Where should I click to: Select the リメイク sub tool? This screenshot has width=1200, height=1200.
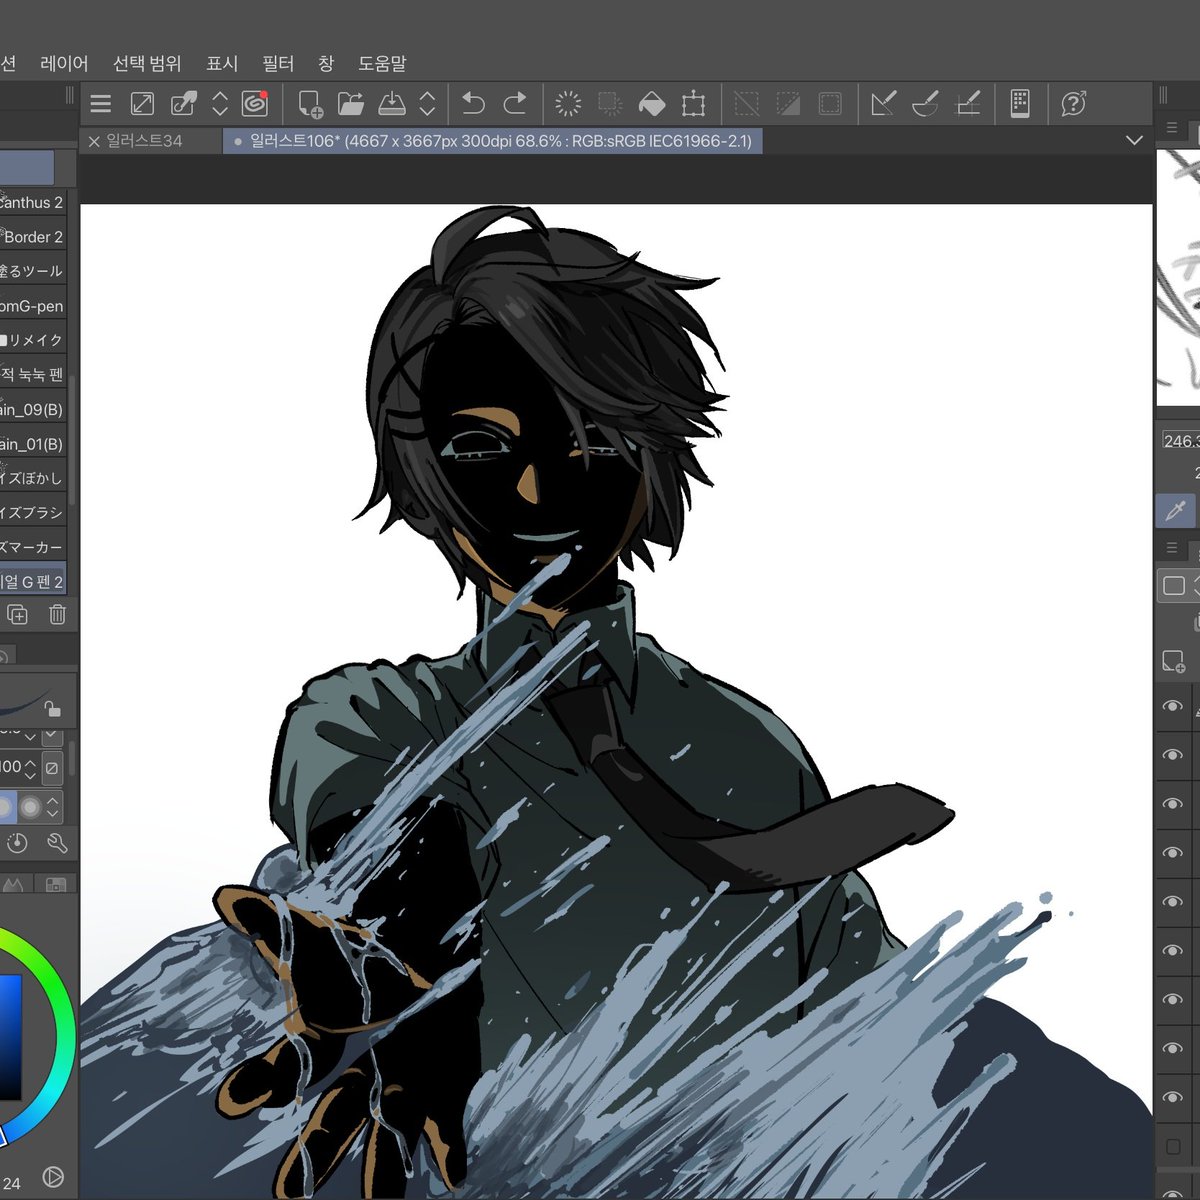(x=33, y=340)
